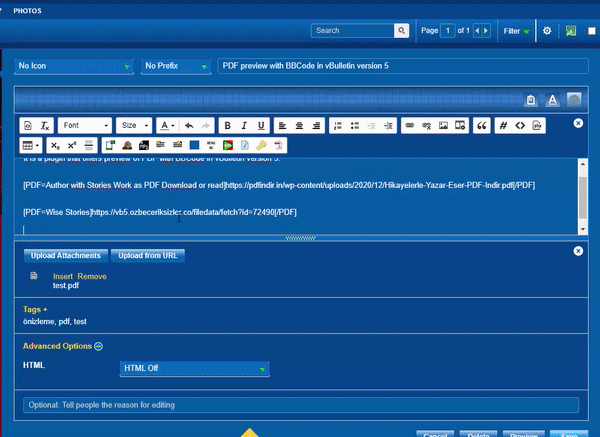Click the PHOTOS tab
Image resolution: width=600 pixels, height=437 pixels.
click(x=28, y=11)
